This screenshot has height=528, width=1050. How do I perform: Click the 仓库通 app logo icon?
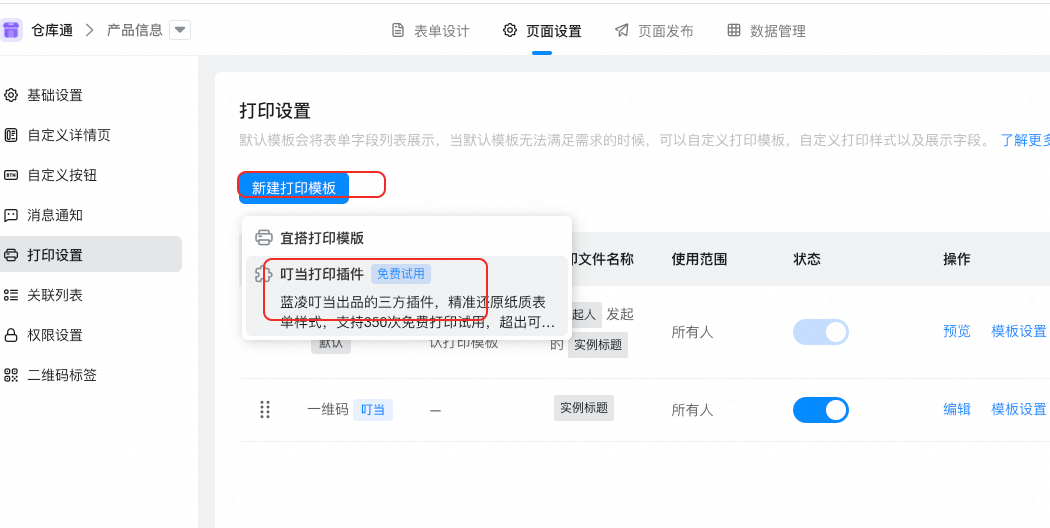coord(11,30)
